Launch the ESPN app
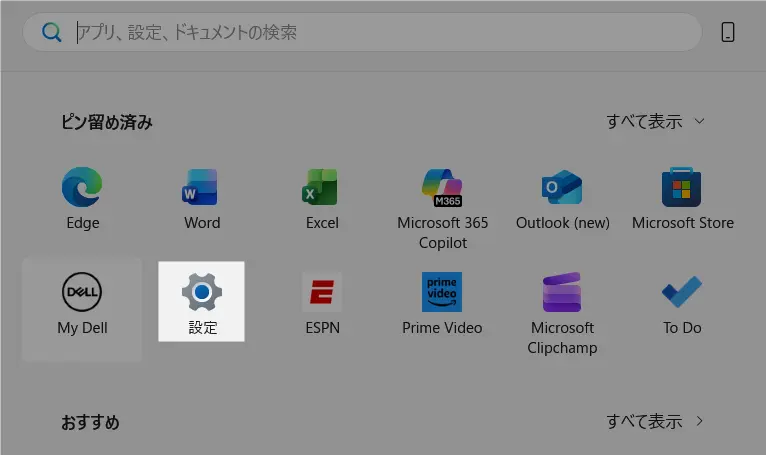Viewport: 766px width, 455px height. tap(322, 304)
